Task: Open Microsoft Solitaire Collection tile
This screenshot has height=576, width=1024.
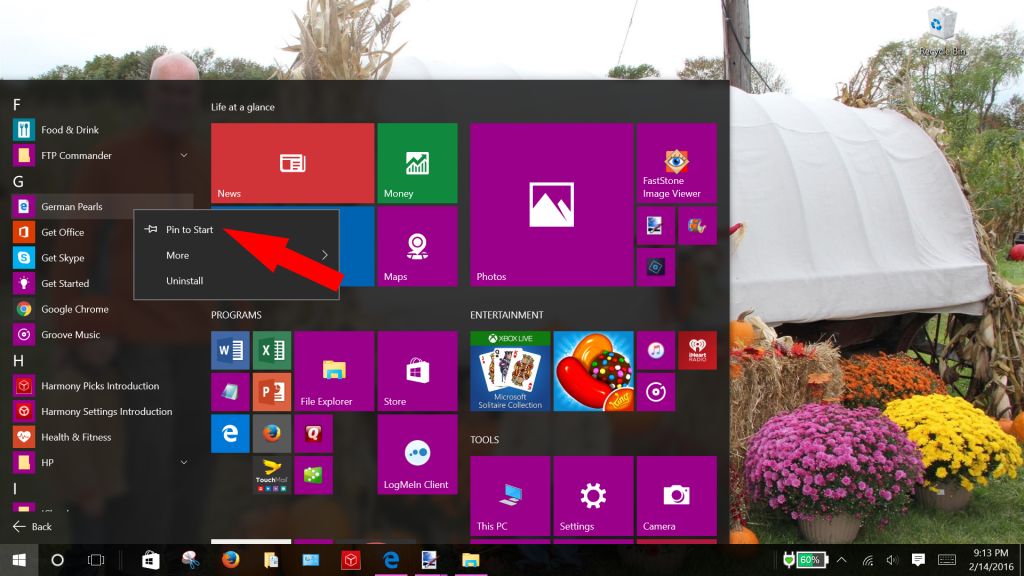Action: click(x=510, y=371)
